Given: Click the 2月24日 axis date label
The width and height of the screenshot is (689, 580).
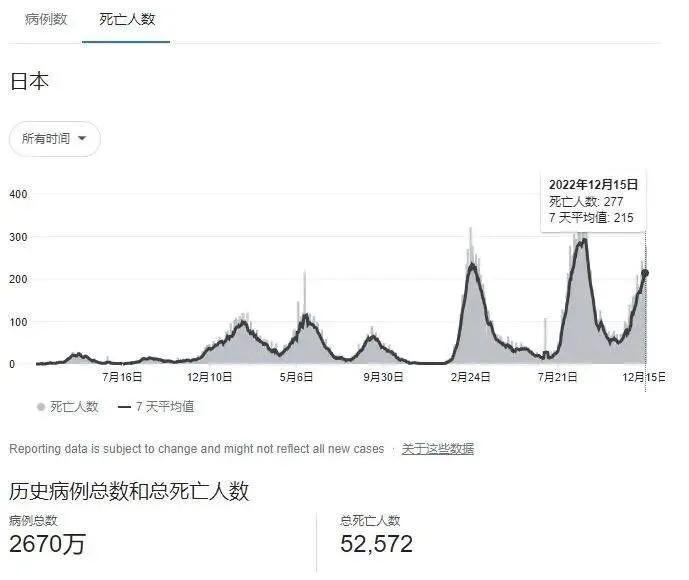Looking at the screenshot, I should 470,377.
